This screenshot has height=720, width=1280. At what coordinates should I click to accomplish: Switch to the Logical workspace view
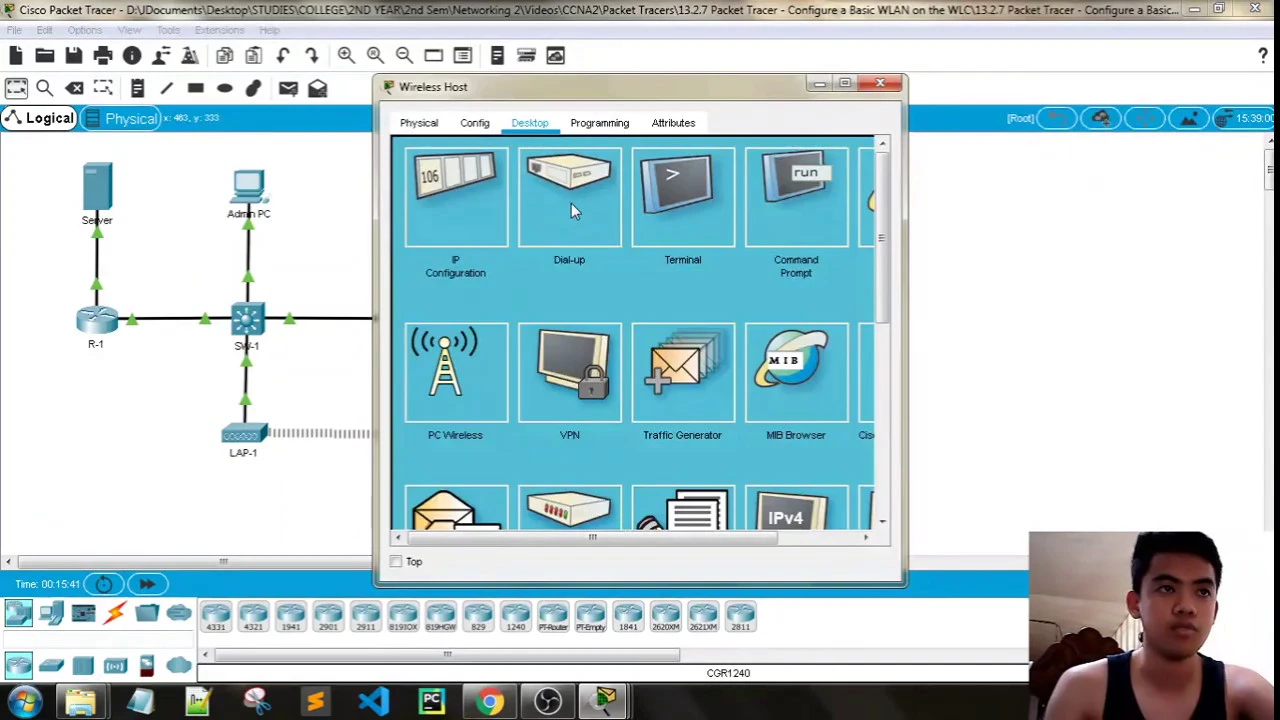pos(38,118)
